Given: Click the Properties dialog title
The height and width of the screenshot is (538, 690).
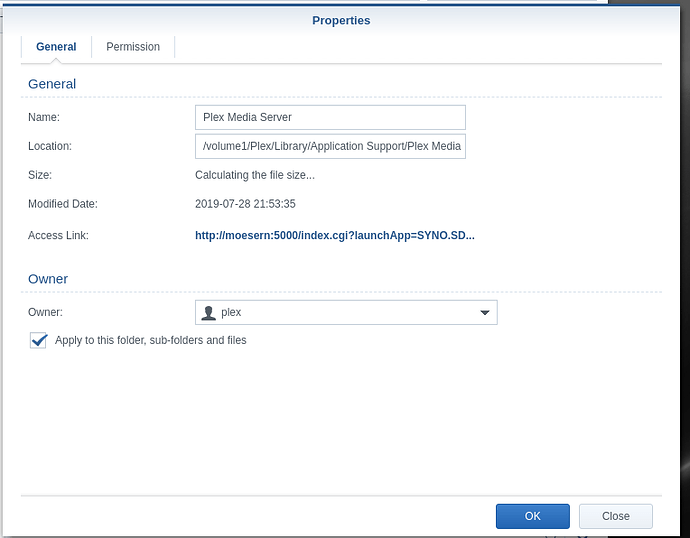Looking at the screenshot, I should (x=341, y=20).
